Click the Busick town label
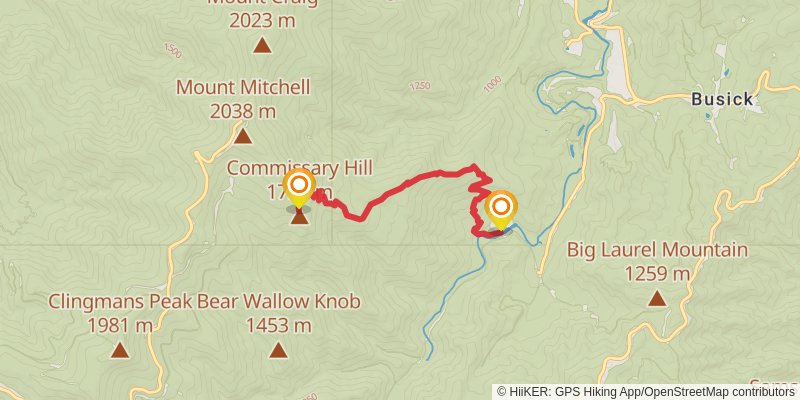Image resolution: width=800 pixels, height=400 pixels. point(722,99)
